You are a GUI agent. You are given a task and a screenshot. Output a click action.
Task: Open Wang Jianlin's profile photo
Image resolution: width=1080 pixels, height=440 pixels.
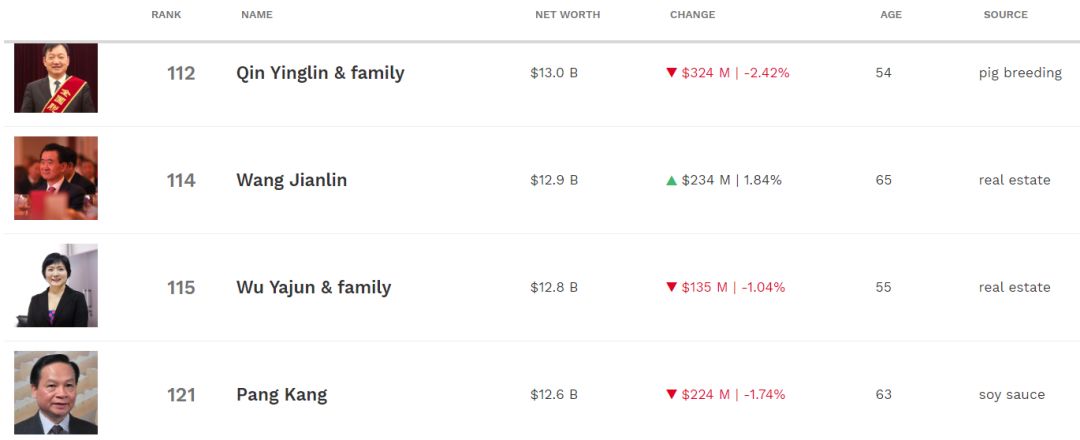56,178
